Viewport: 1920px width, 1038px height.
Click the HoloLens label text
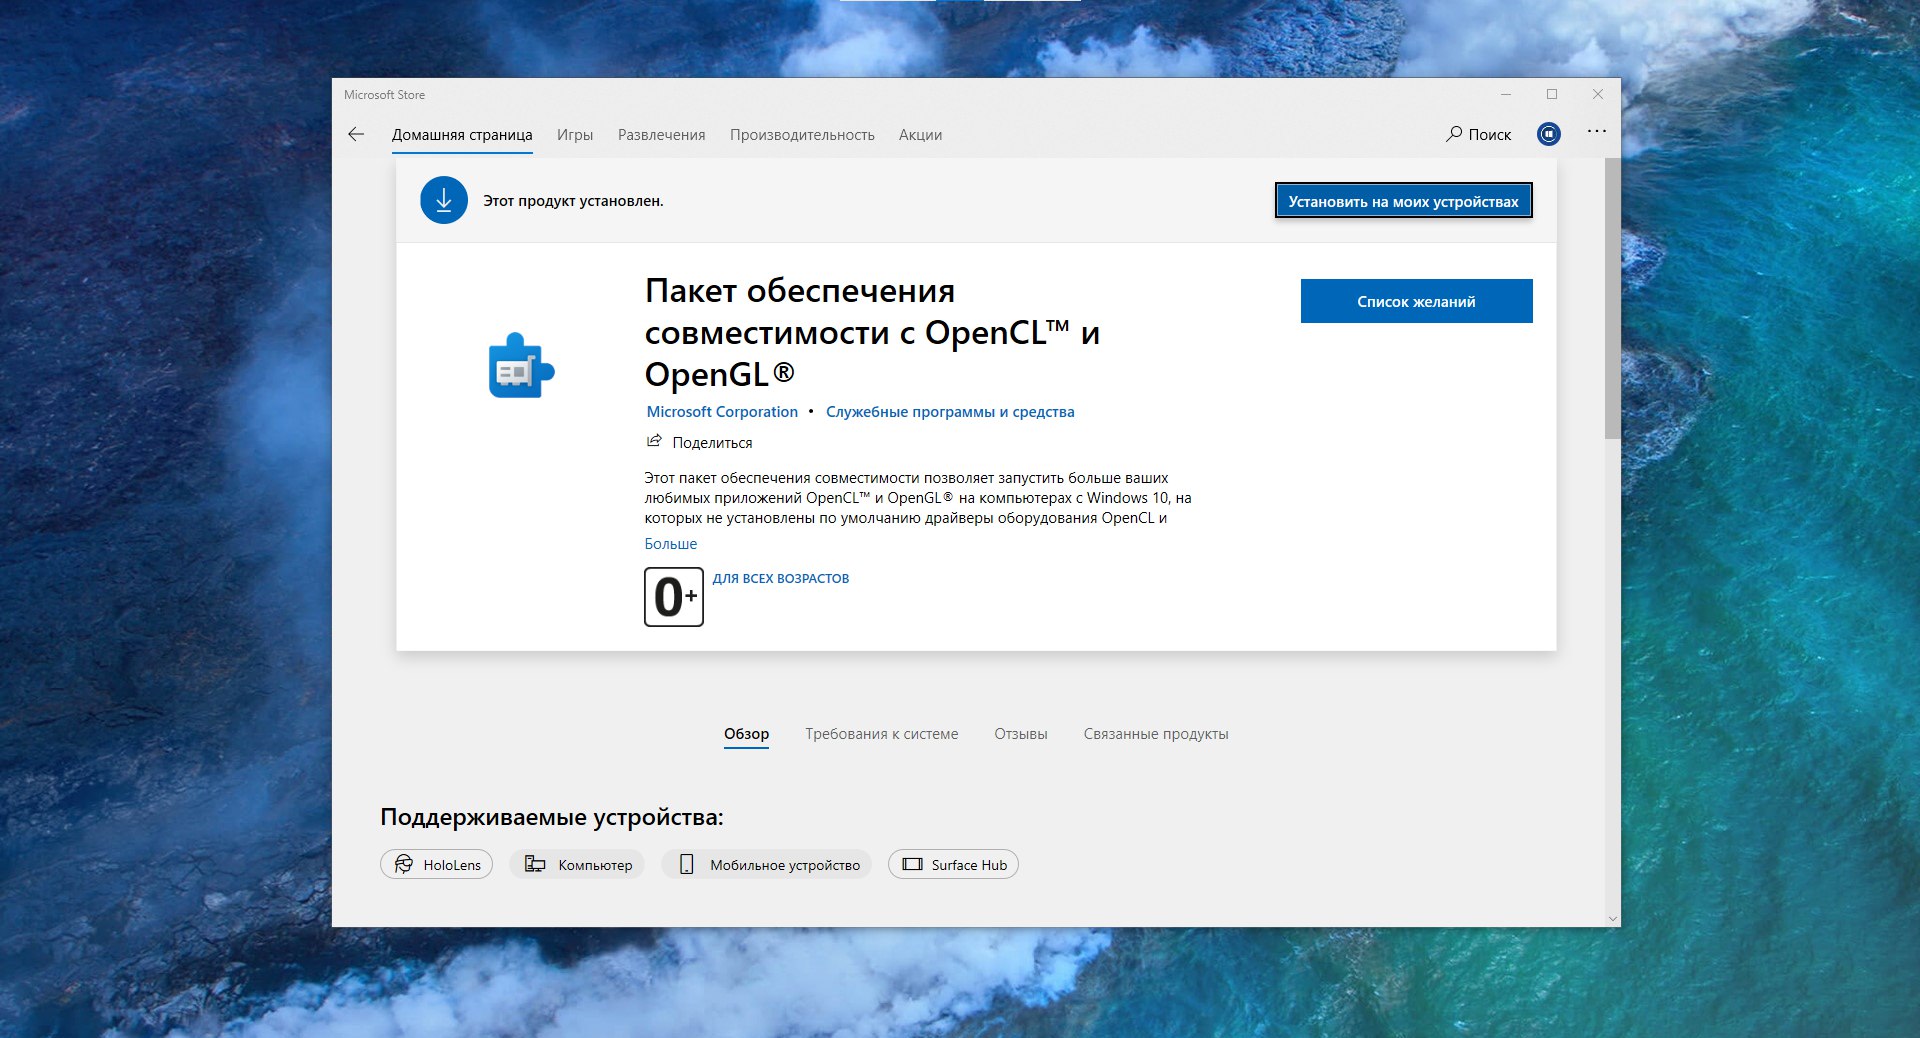coord(452,865)
